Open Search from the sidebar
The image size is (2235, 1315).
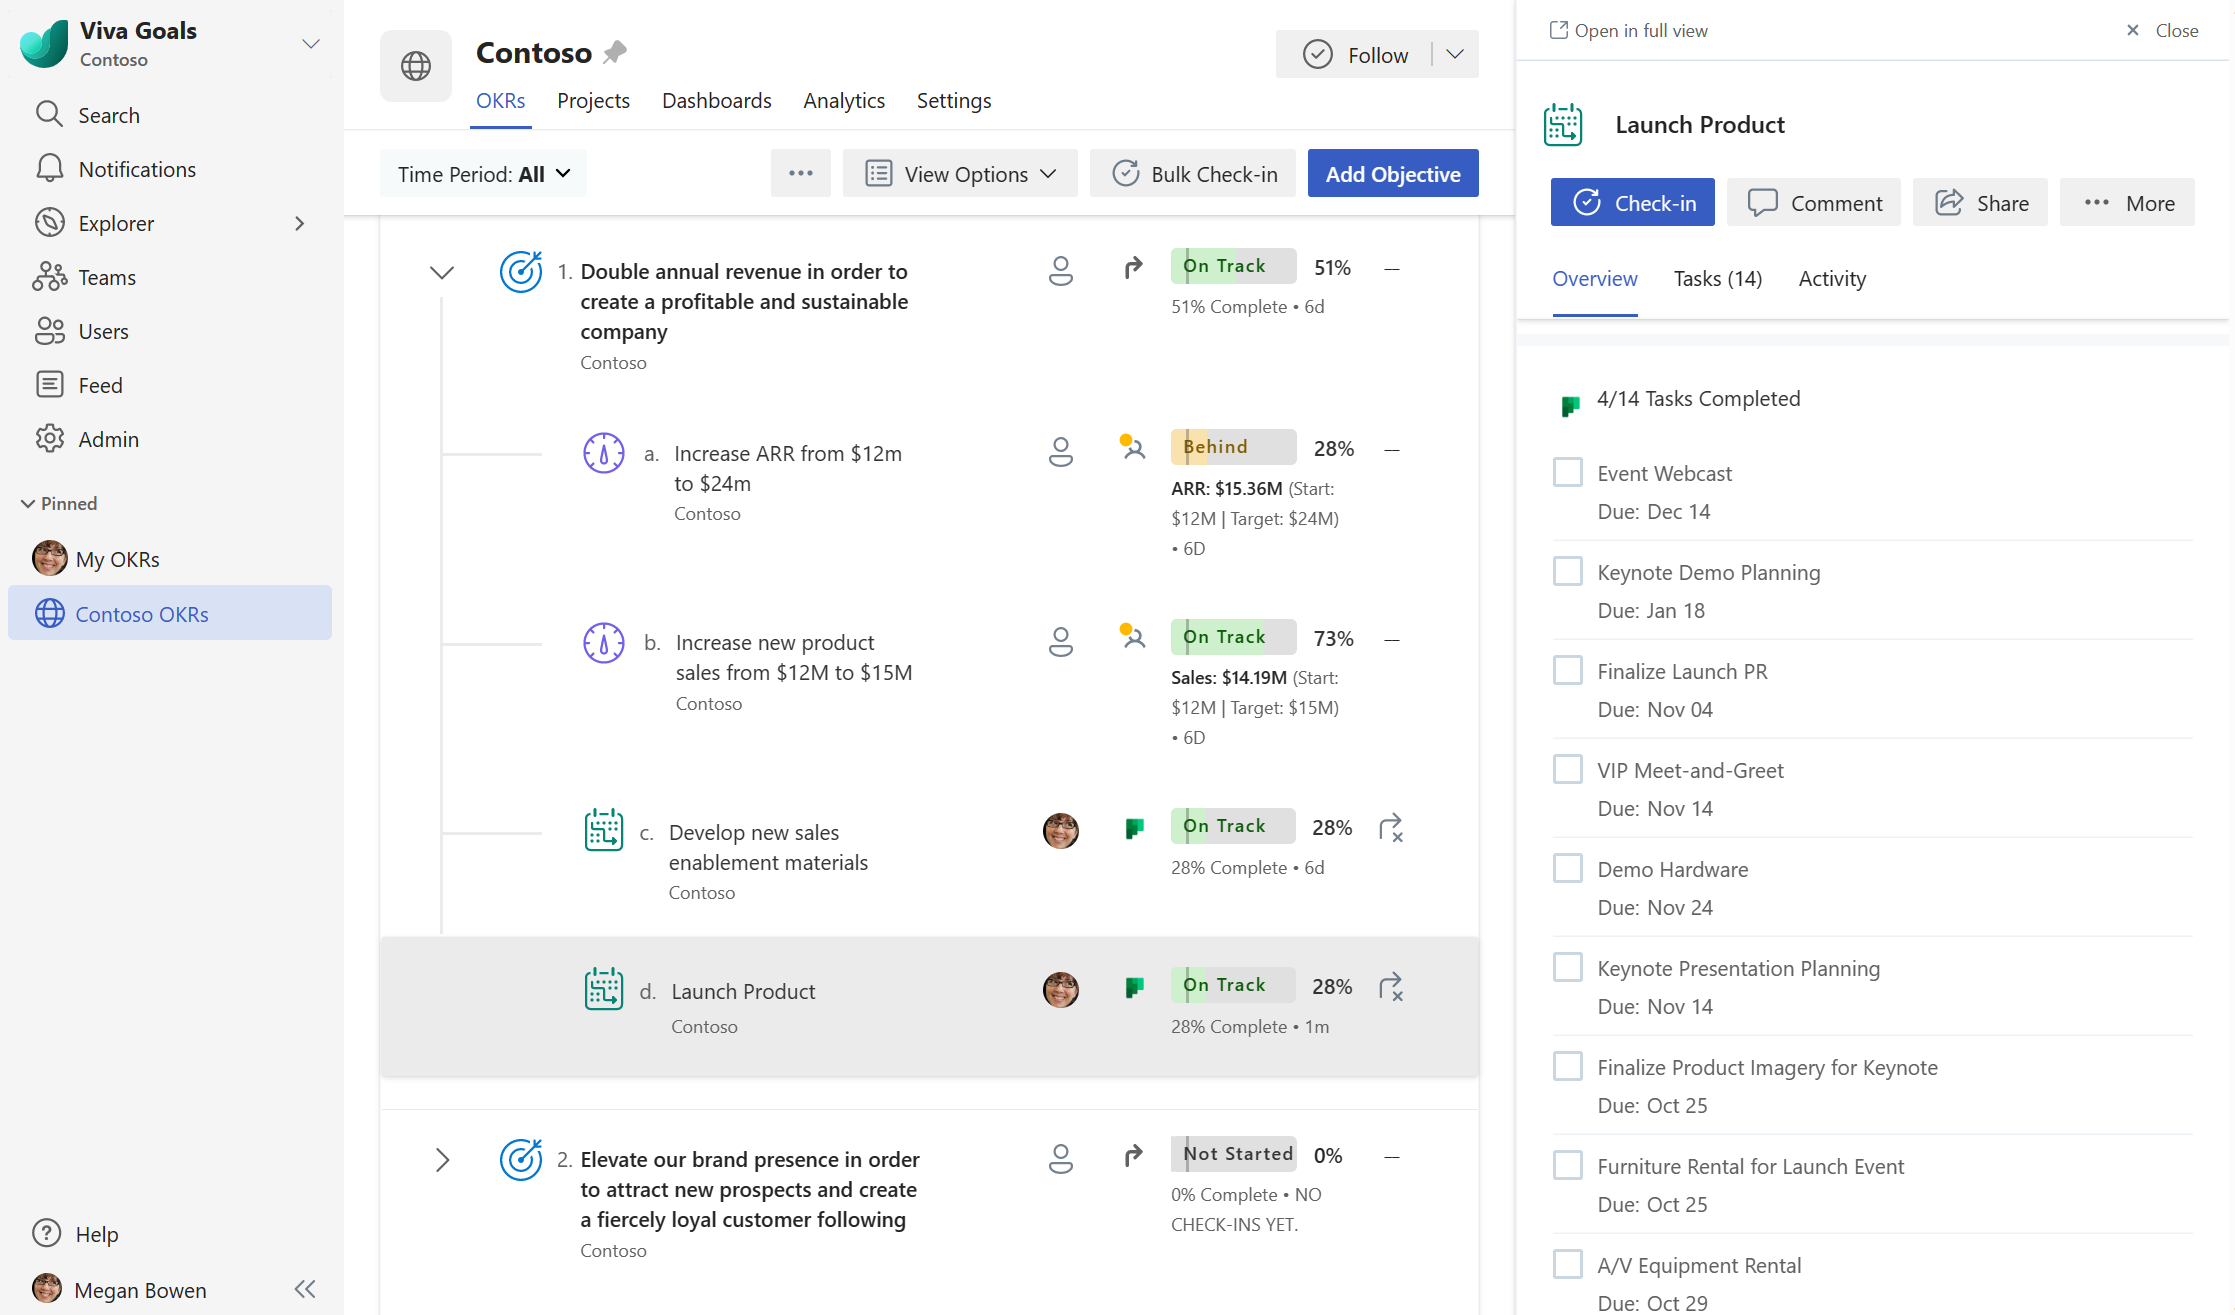50,114
